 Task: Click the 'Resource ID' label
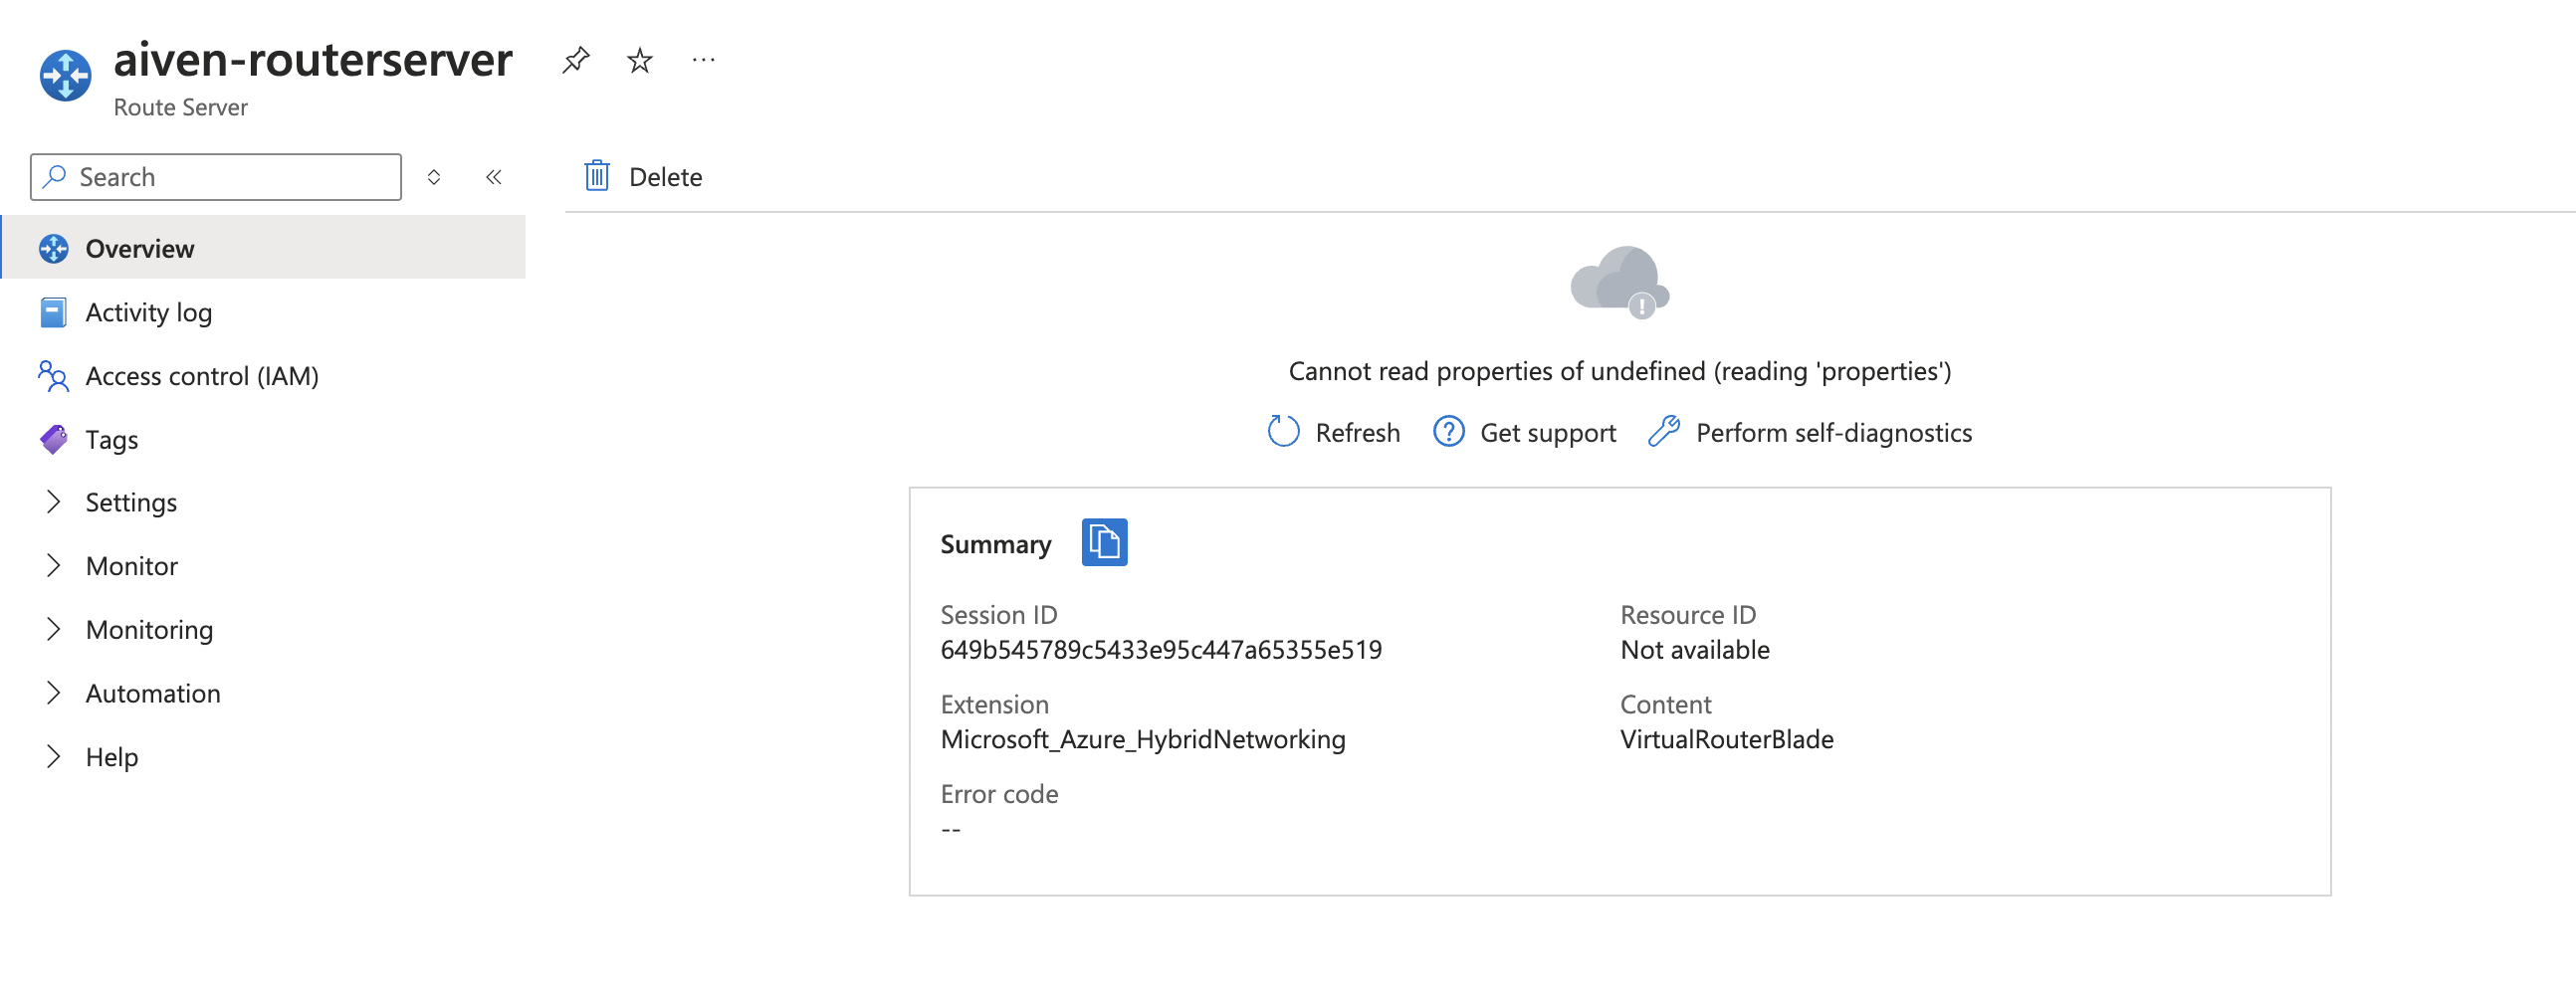point(1687,615)
